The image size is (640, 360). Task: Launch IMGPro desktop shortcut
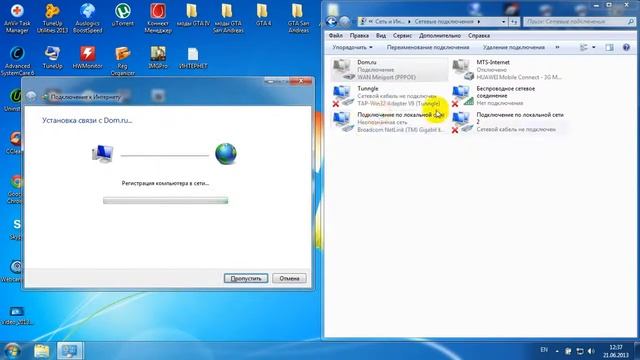point(158,58)
